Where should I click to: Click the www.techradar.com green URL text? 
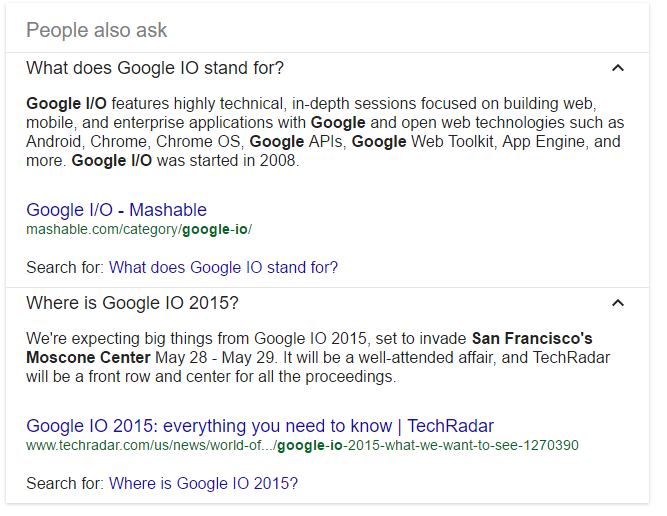pos(302,445)
